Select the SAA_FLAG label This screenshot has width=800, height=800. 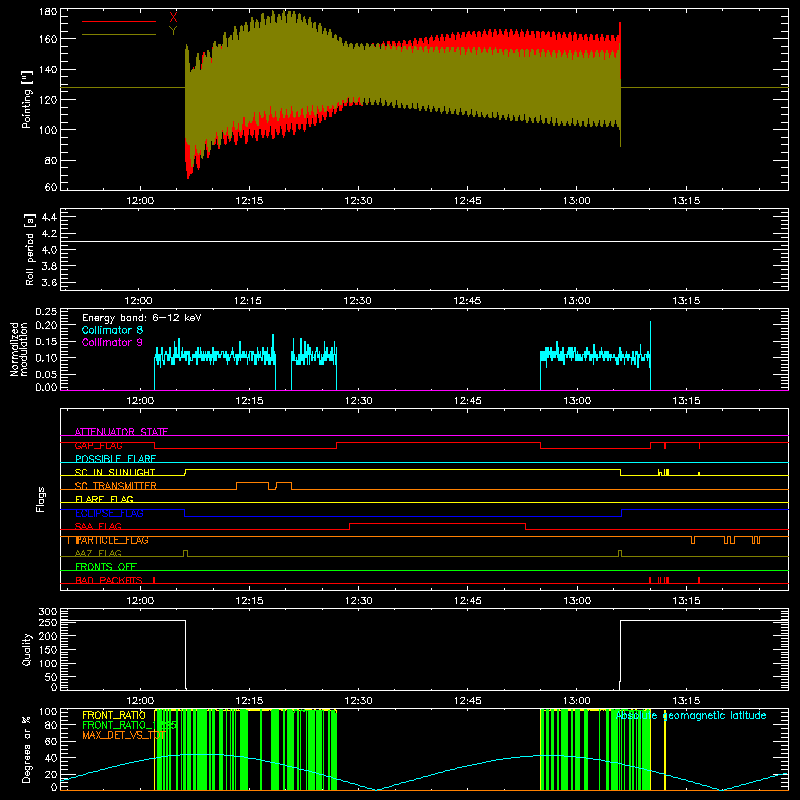(98, 526)
